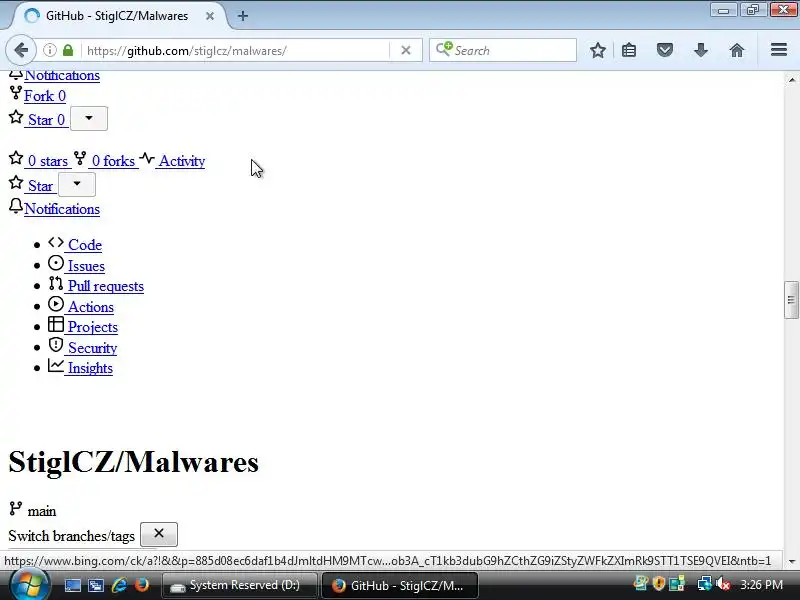Expand the dropdown next to the Star link

click(x=77, y=184)
